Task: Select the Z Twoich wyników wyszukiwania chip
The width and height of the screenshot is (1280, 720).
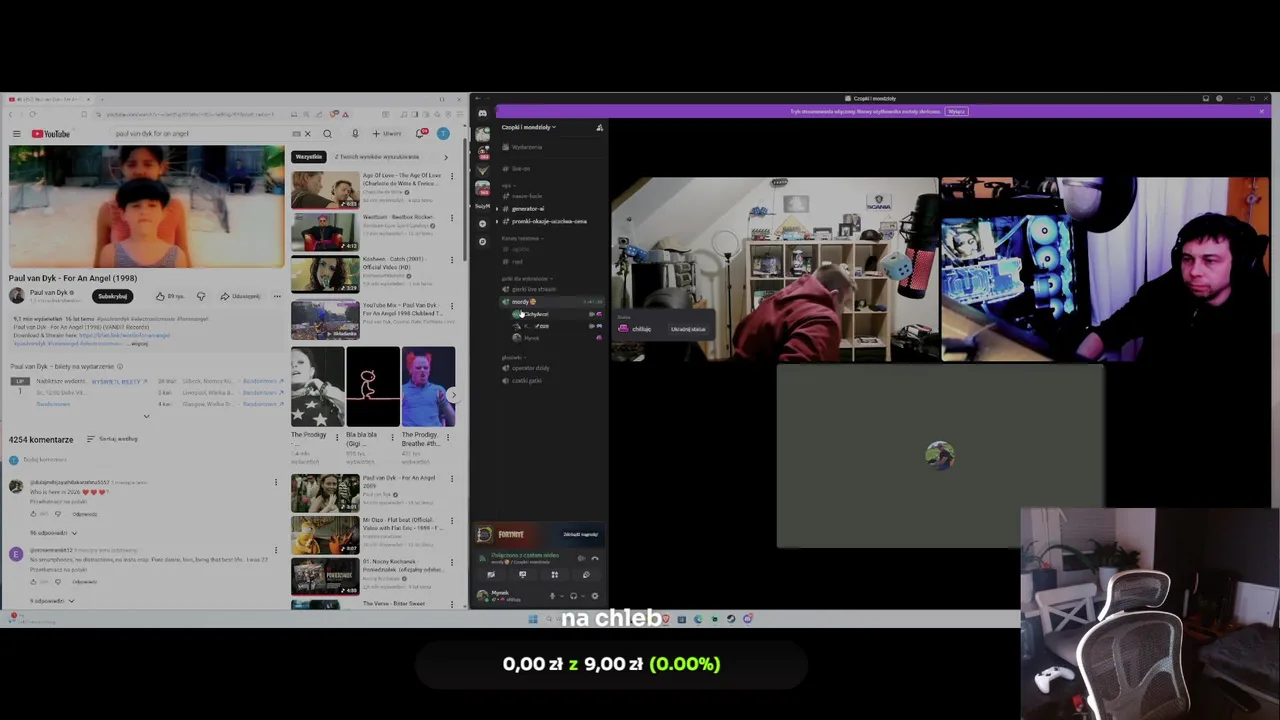Action: (x=376, y=157)
